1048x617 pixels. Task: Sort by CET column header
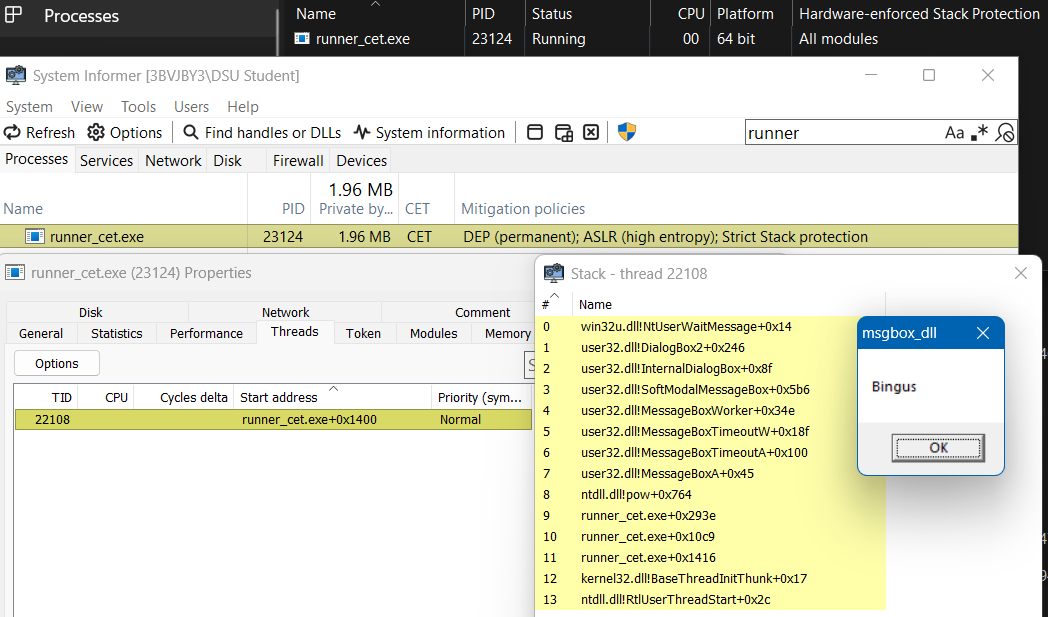coord(417,209)
